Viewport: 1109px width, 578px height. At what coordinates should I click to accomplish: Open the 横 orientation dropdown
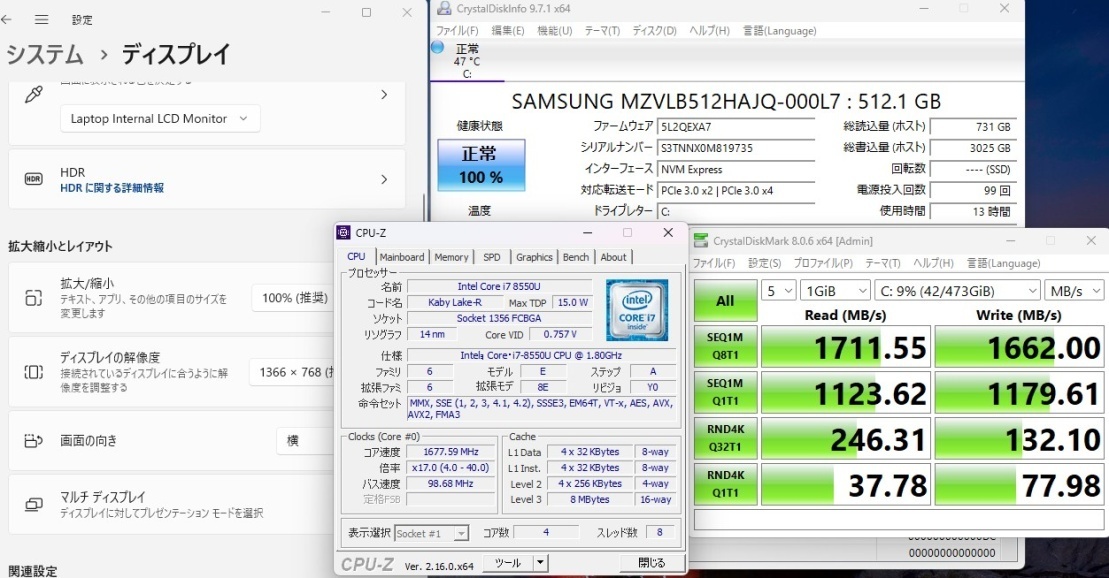(x=306, y=441)
